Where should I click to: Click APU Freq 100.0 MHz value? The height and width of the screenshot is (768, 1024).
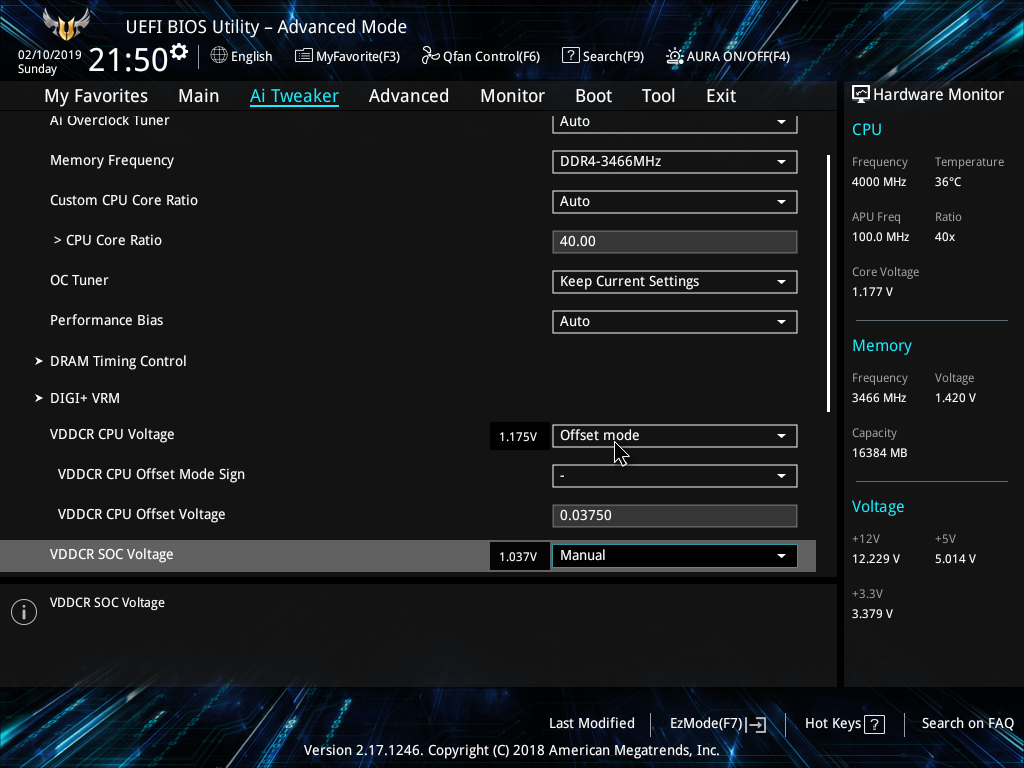(880, 237)
